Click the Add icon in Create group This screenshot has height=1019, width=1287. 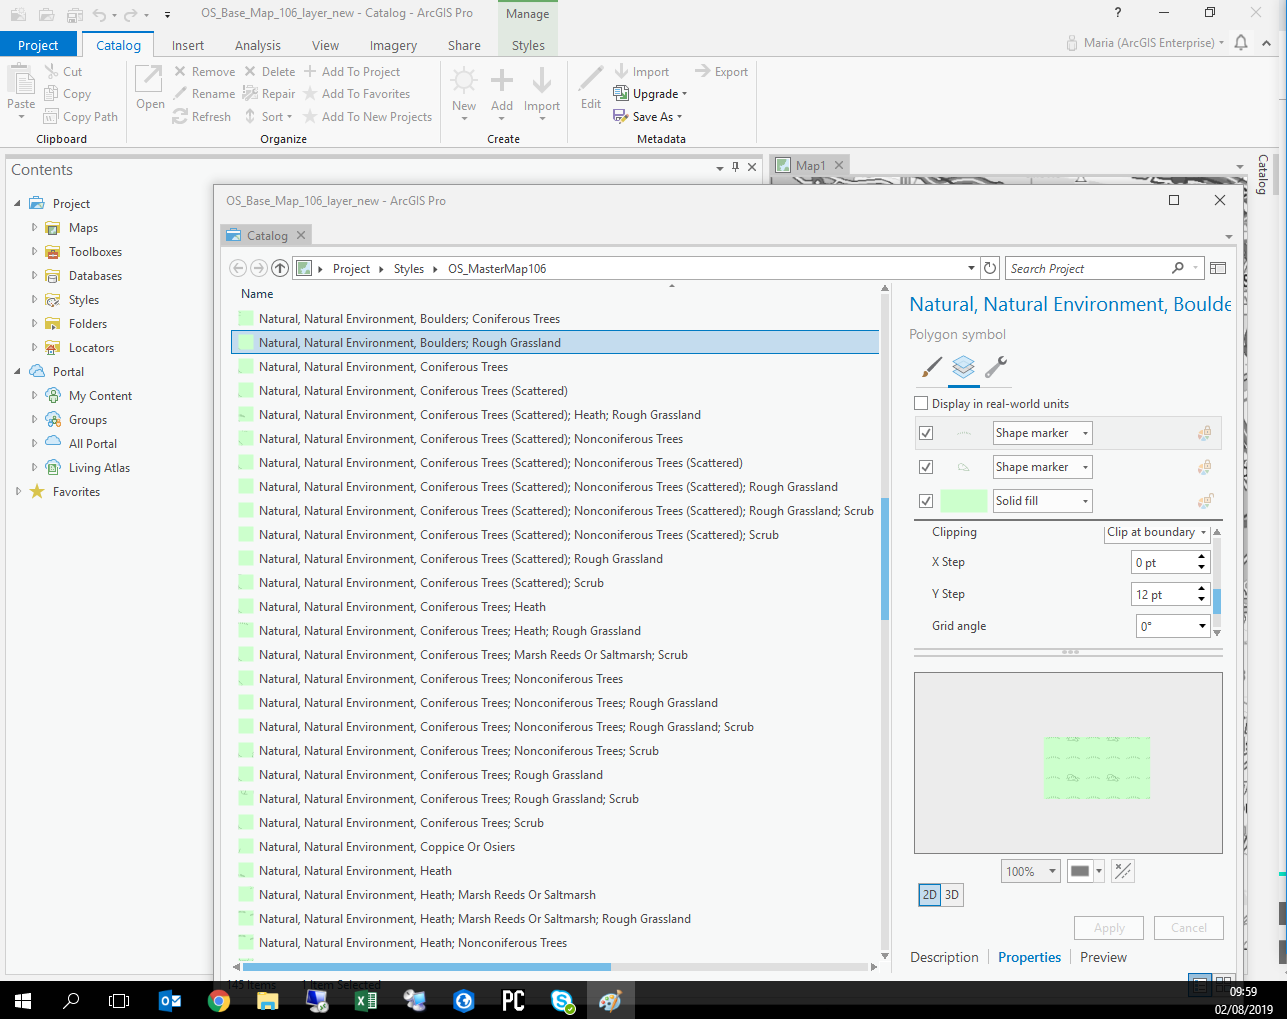click(x=502, y=82)
